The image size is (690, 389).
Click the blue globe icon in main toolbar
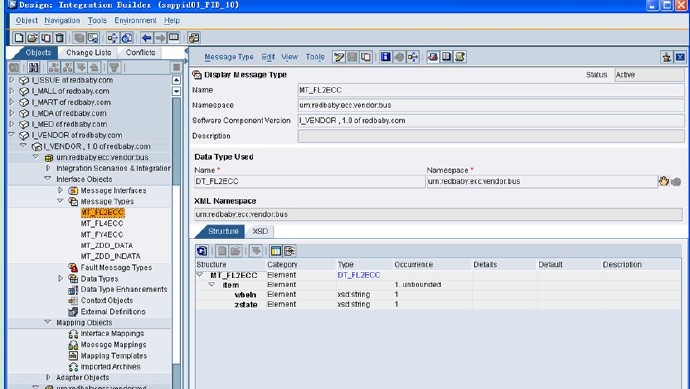(127, 38)
